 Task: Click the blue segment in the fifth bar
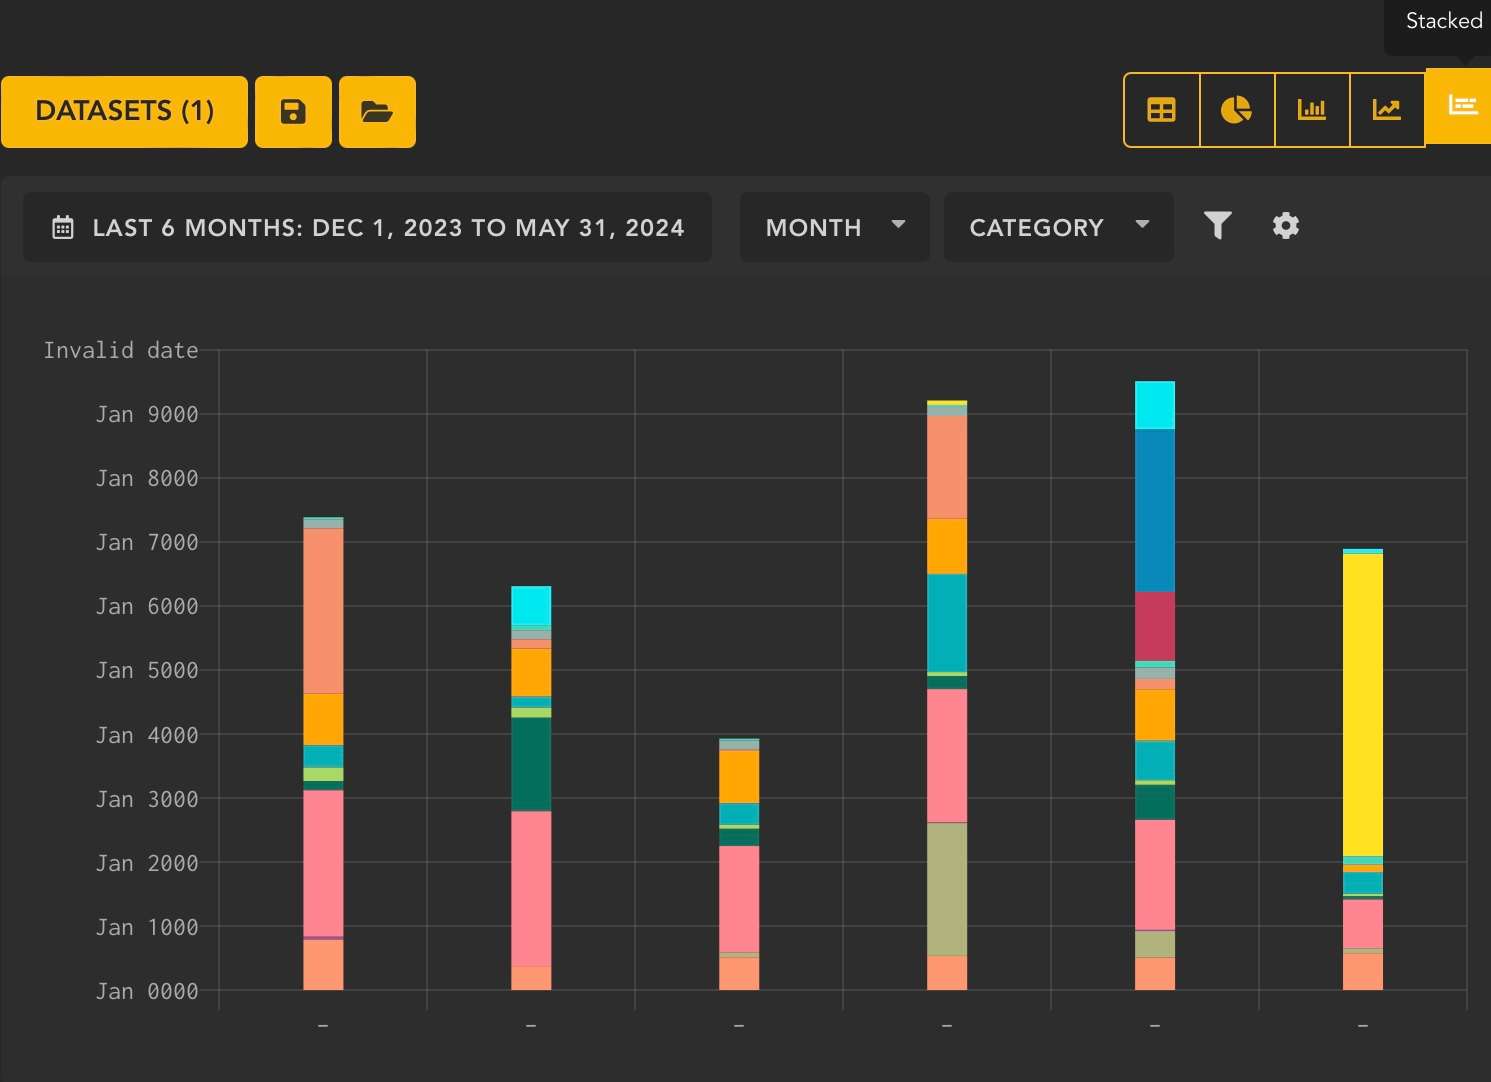click(1155, 510)
